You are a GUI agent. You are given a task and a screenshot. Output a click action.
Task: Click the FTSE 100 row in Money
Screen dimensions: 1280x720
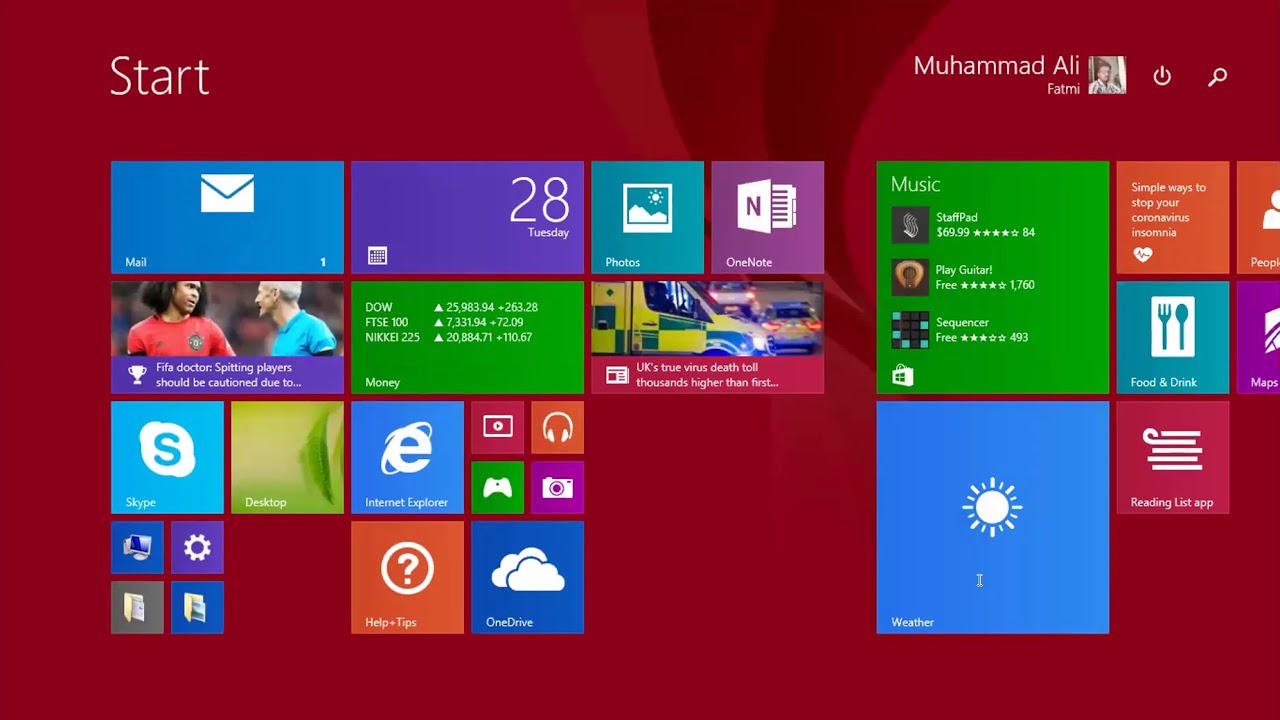click(x=444, y=322)
